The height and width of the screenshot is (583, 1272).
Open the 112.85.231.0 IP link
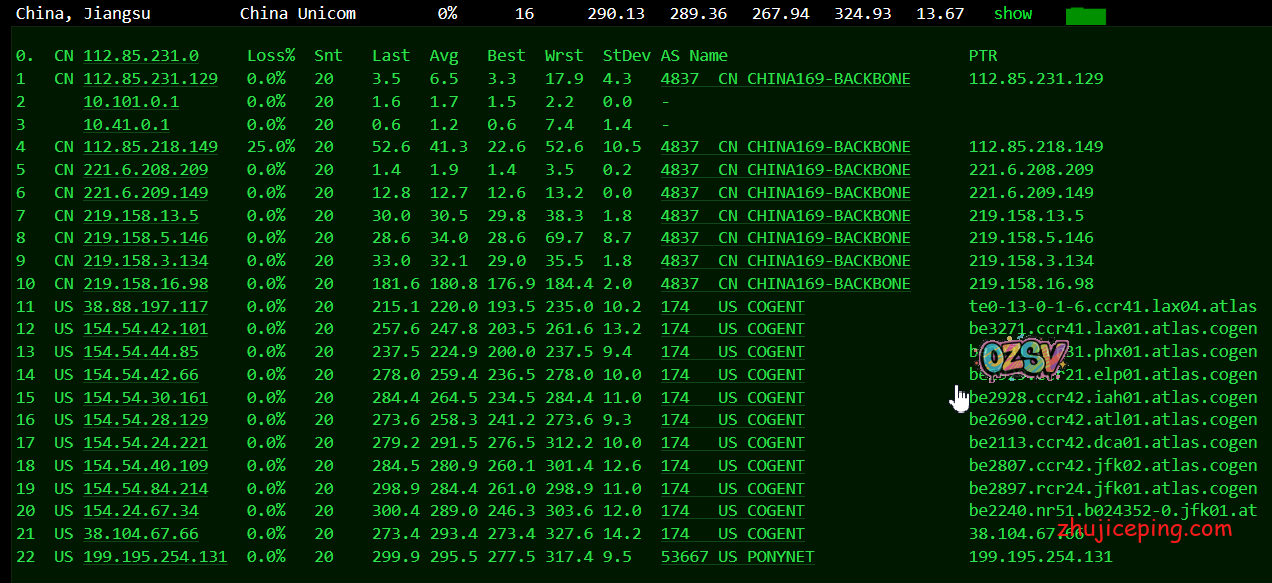pyautogui.click(x=140, y=56)
